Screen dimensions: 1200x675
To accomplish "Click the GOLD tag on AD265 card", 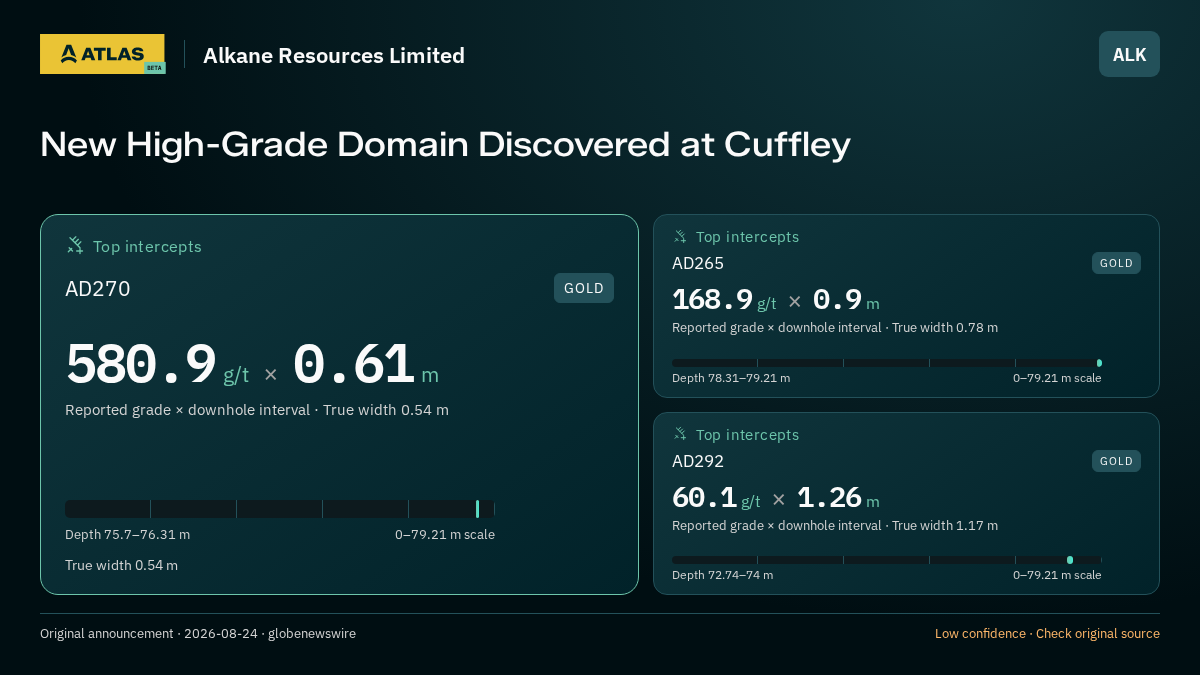I will pos(1116,263).
